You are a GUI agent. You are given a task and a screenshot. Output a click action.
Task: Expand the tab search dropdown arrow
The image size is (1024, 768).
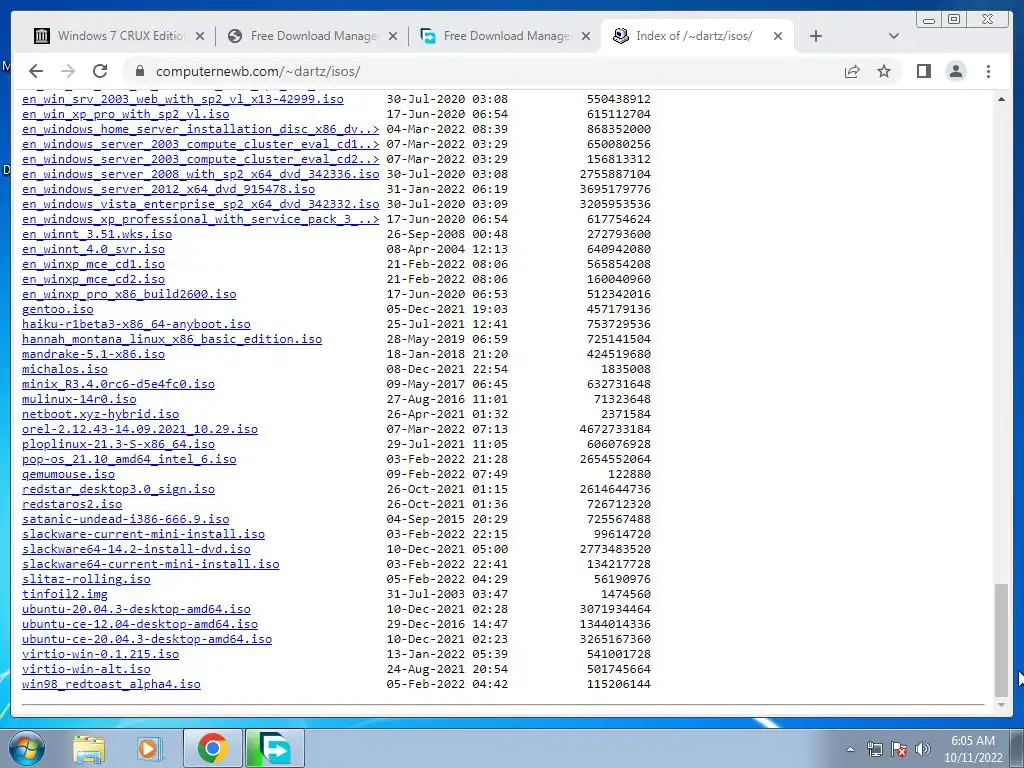pyautogui.click(x=893, y=36)
